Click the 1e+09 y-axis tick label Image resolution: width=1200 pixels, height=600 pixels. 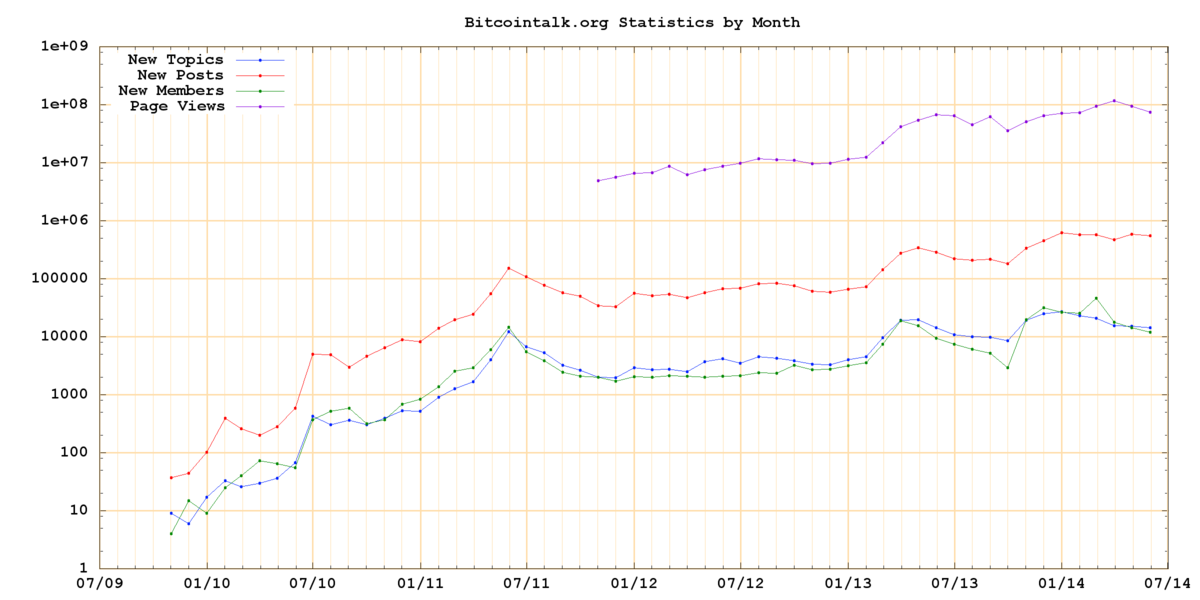pyautogui.click(x=67, y=46)
